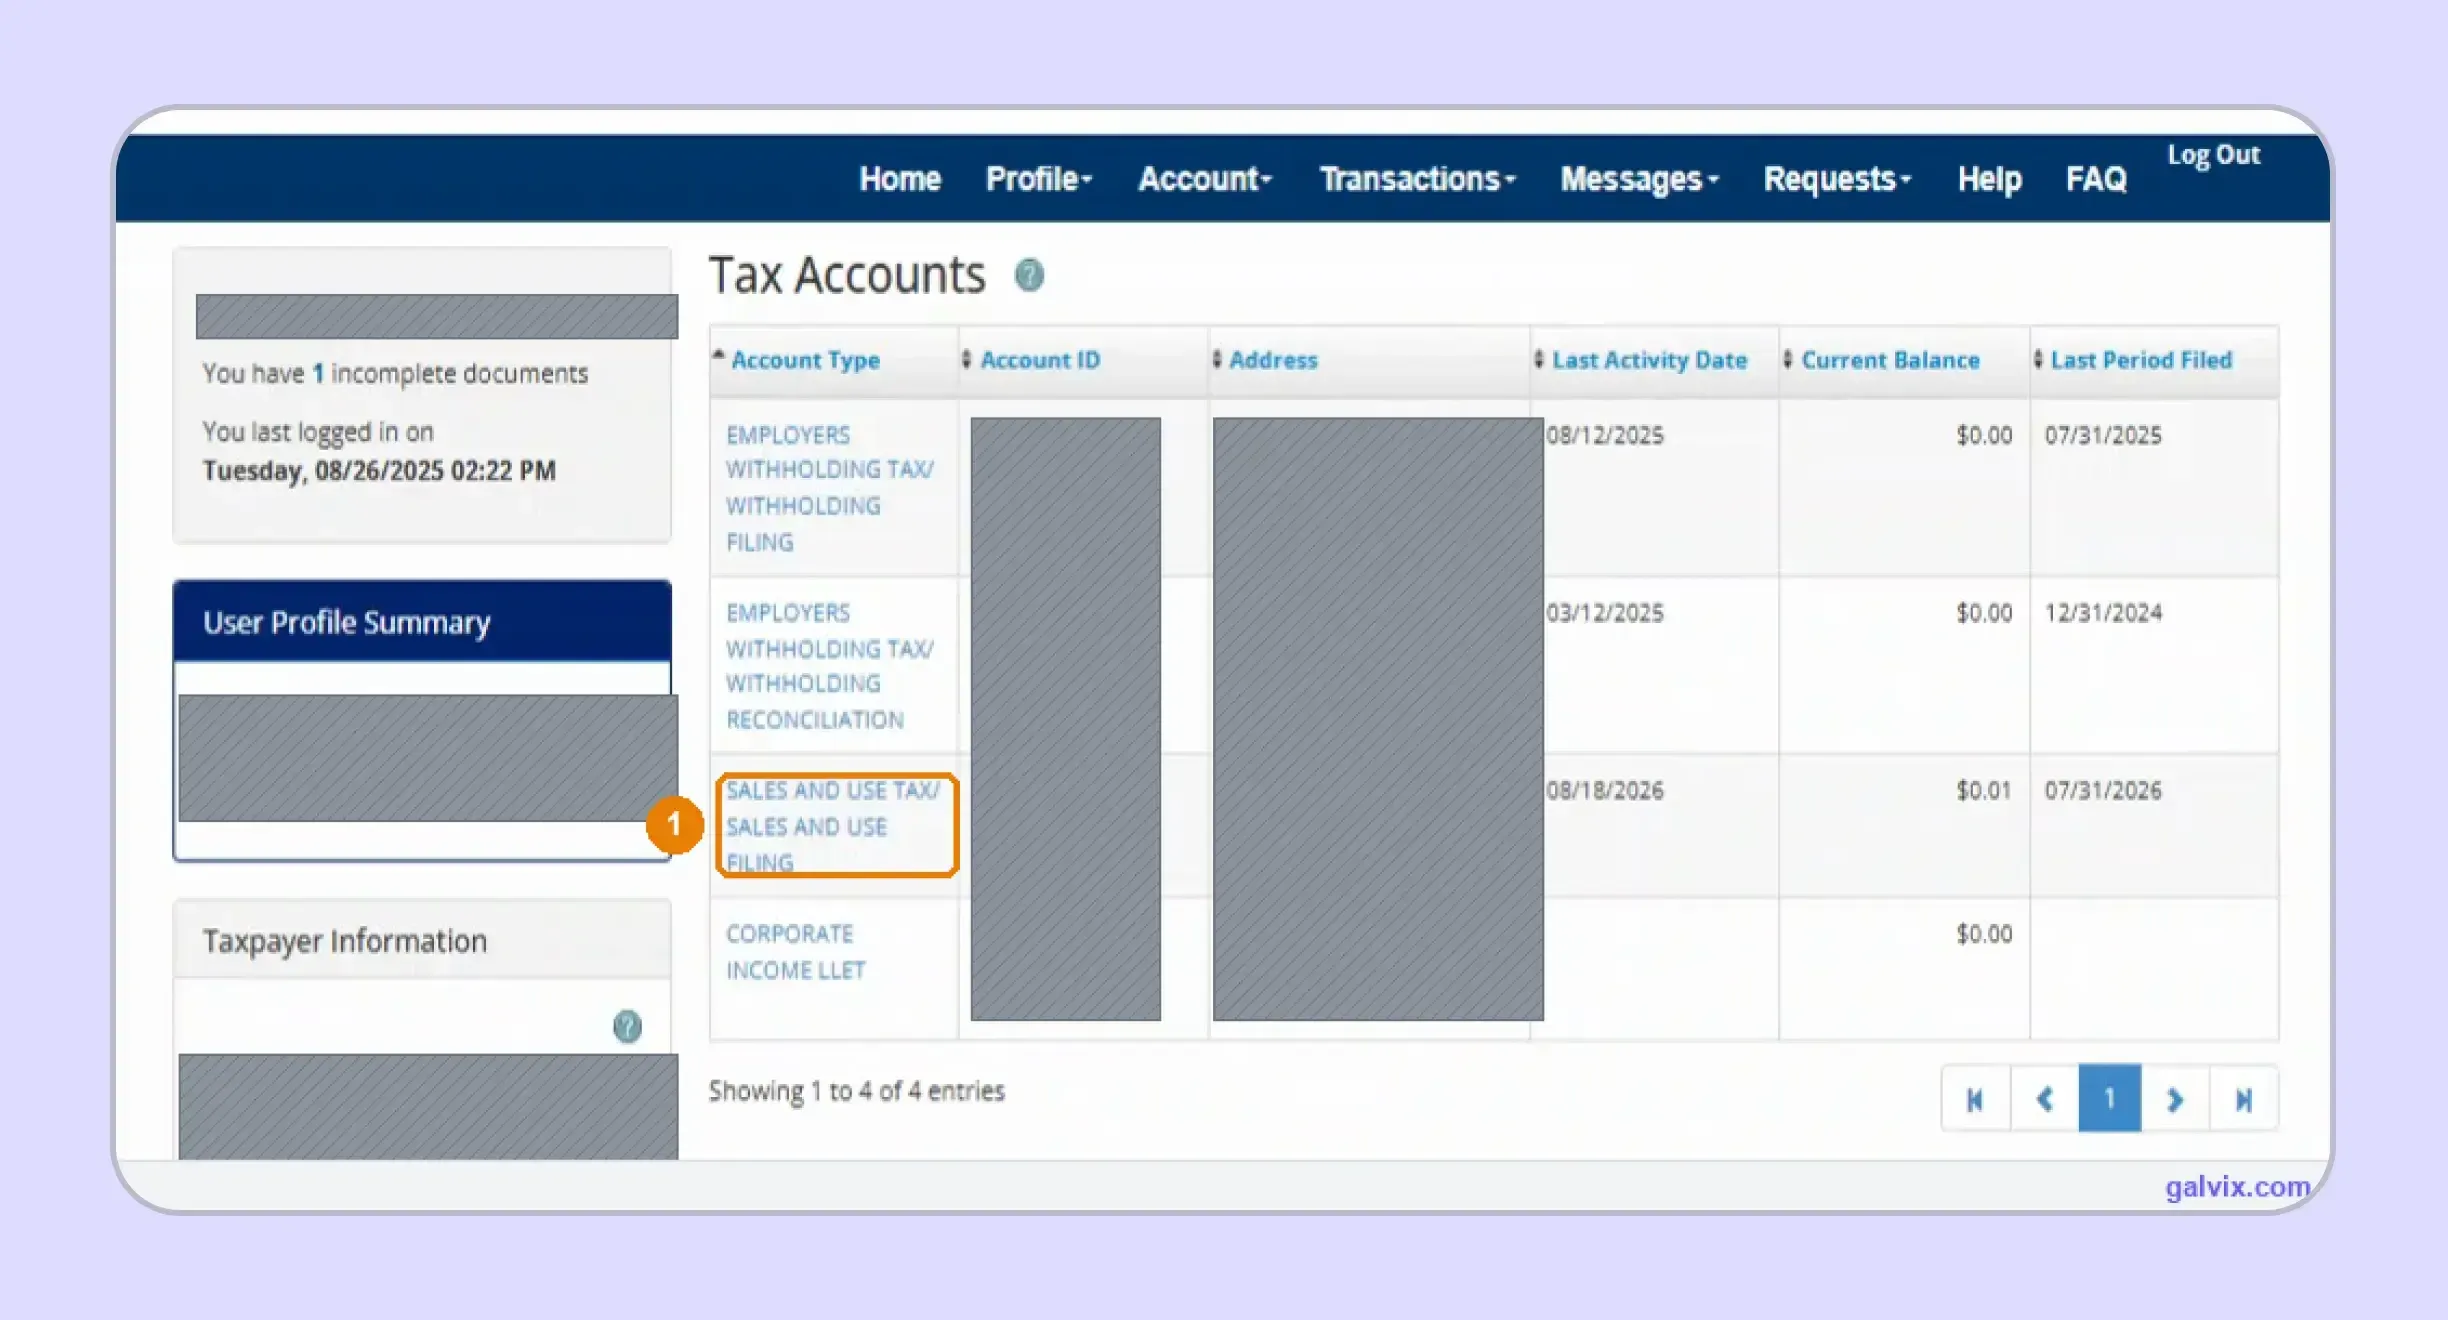Open Employers Withholding Tax Withholding Filing account
The width and height of the screenshot is (2448, 1320).
[829, 488]
